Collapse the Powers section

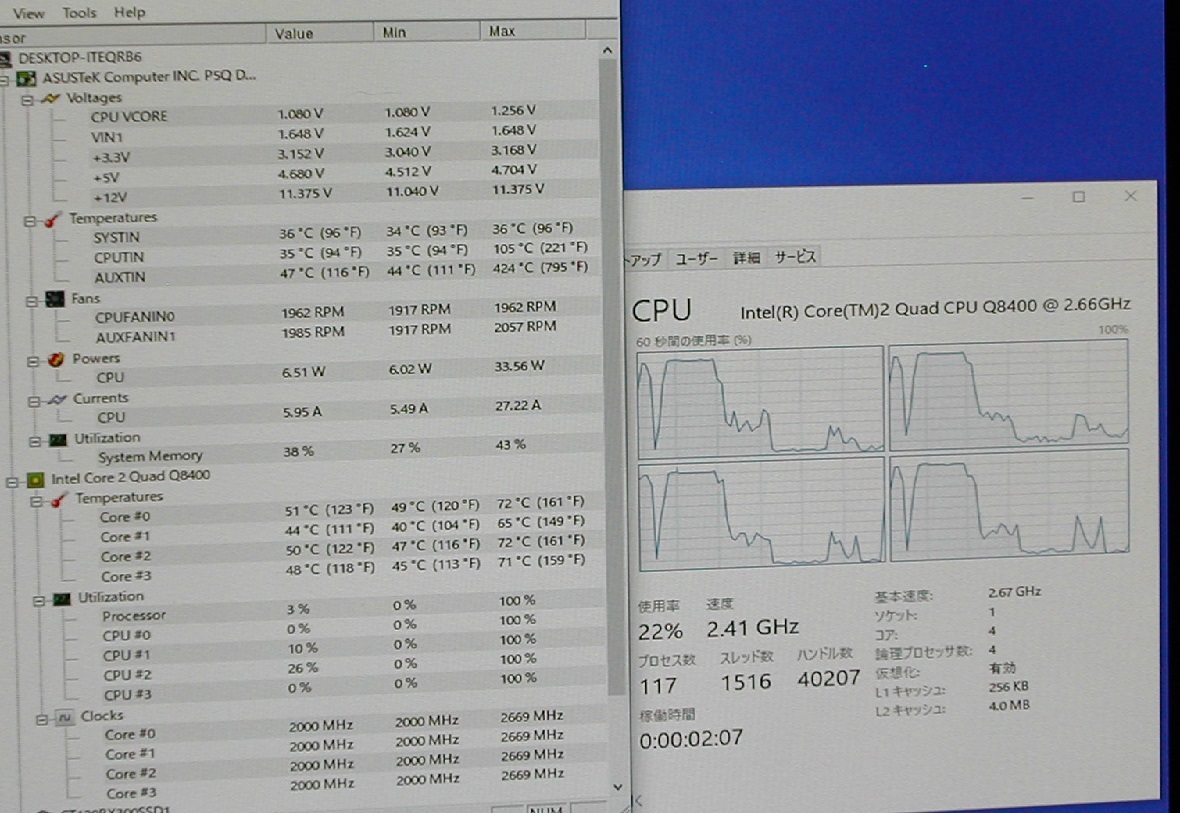33,361
